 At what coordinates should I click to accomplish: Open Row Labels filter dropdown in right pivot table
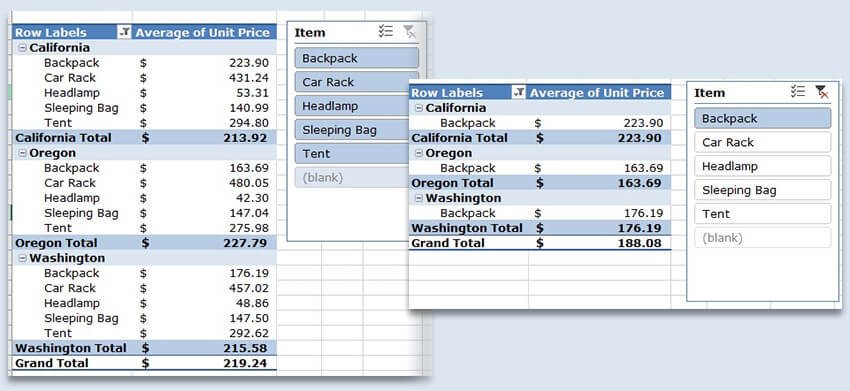pos(519,93)
